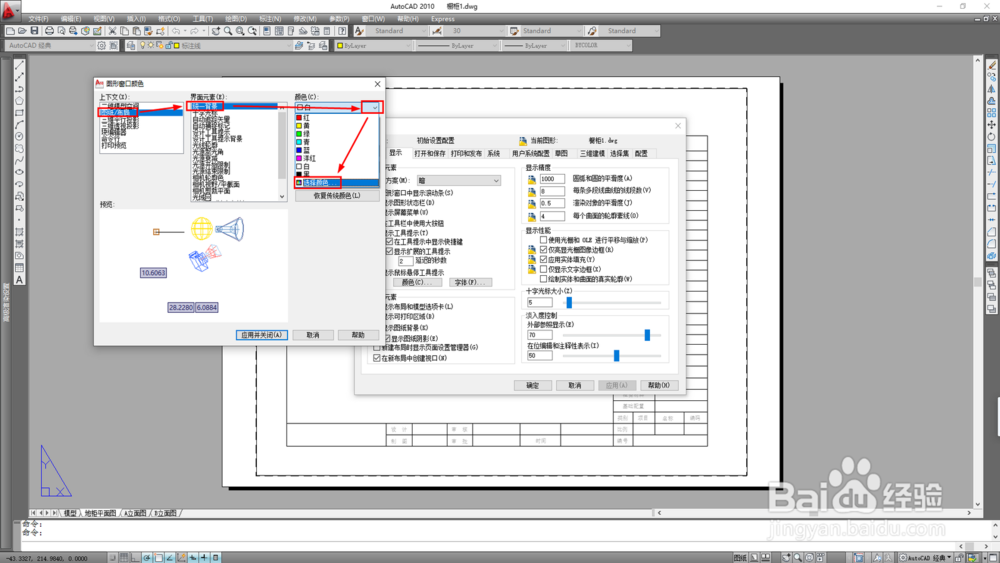This screenshot has height=563, width=1000.
Task: Select the Arc draw tool
Action: click(19, 124)
